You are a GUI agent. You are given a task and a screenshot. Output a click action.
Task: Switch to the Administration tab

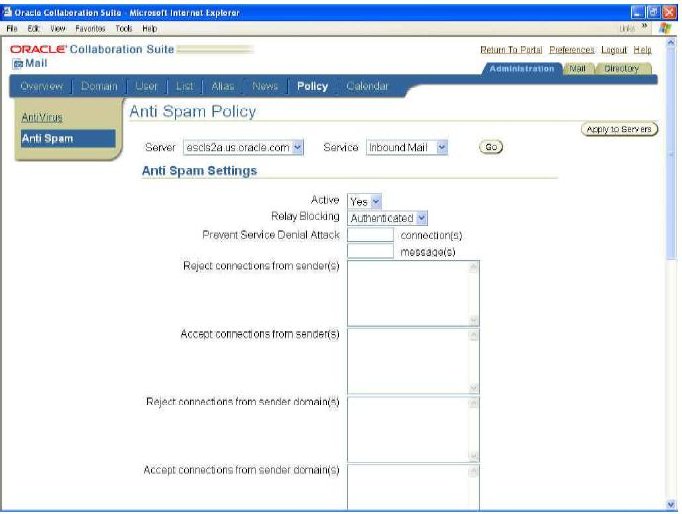522,69
